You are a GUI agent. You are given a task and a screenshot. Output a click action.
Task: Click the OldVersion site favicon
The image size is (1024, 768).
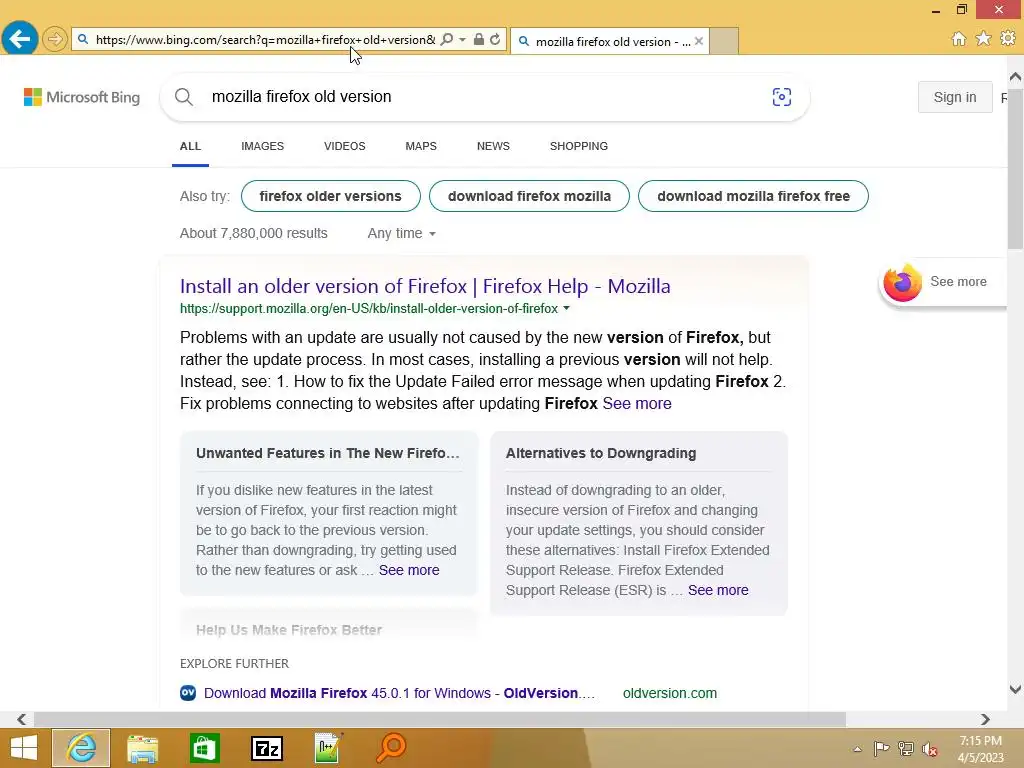point(188,693)
